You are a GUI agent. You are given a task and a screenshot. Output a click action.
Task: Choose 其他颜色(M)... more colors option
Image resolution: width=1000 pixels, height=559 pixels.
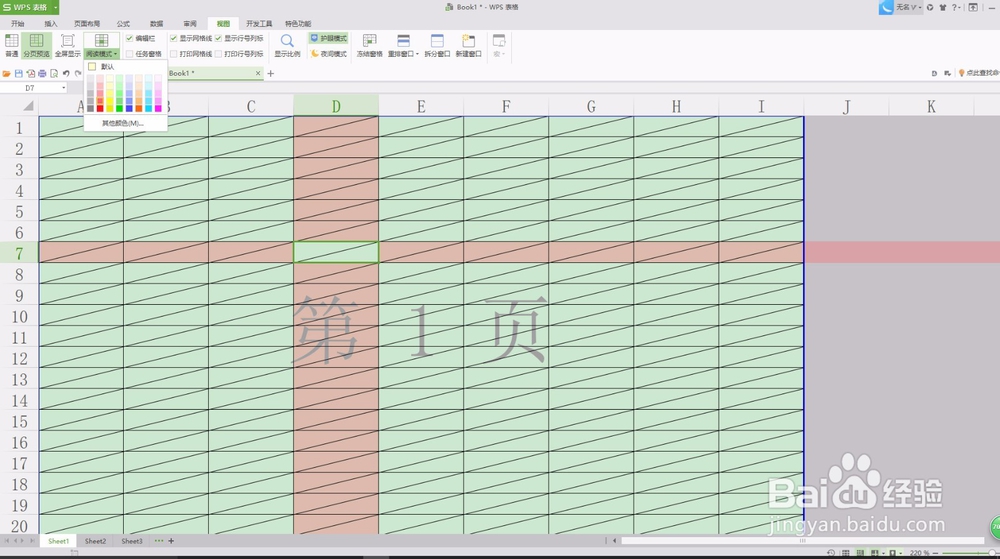point(122,123)
